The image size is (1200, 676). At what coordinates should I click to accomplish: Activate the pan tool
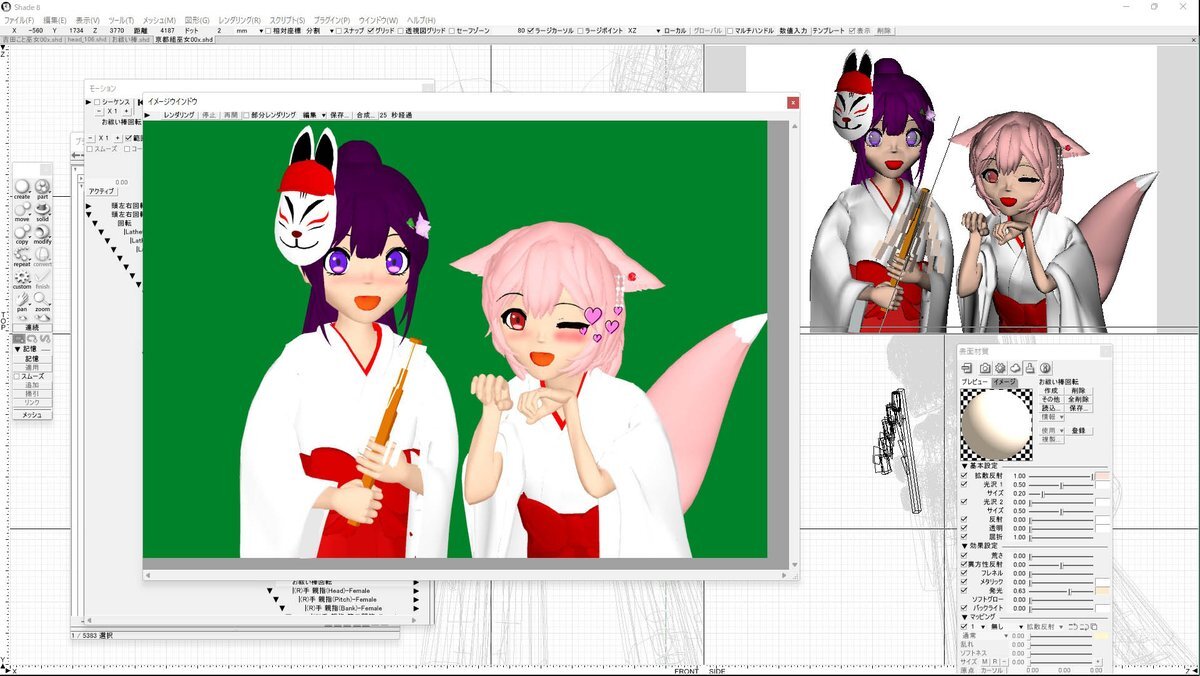coord(22,300)
